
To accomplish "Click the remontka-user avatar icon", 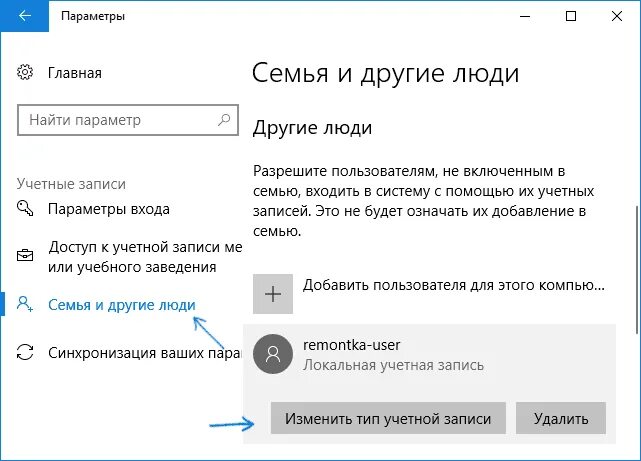I will click(x=273, y=354).
